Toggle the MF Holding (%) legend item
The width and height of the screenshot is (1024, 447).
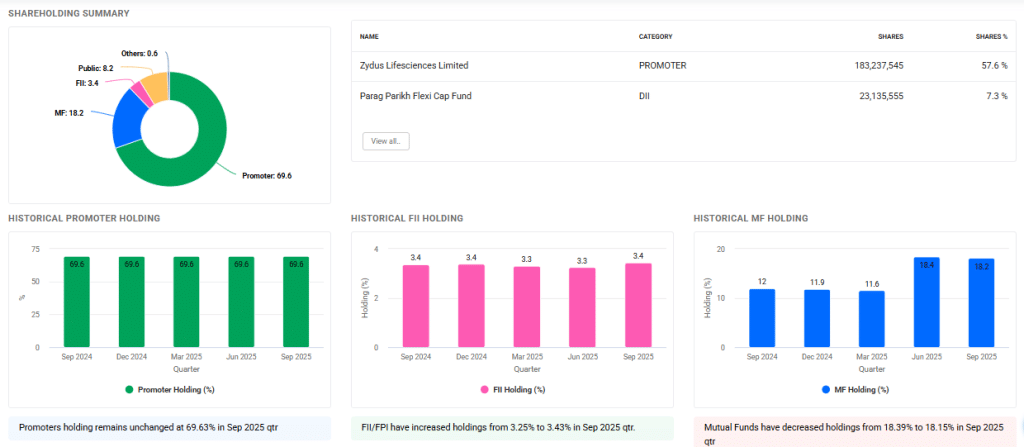(x=855, y=389)
